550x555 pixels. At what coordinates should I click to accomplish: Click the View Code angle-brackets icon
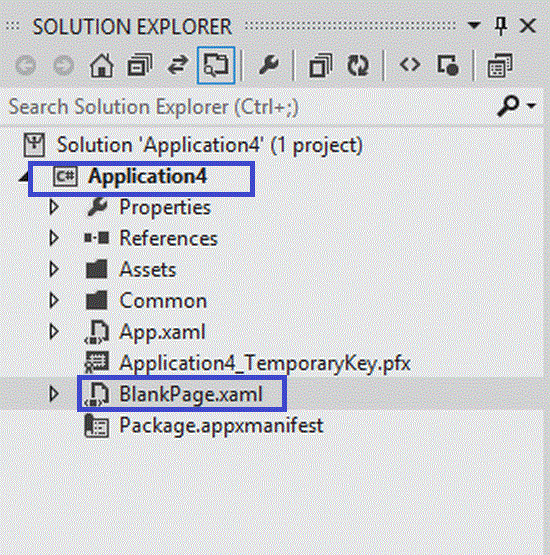tap(410, 65)
